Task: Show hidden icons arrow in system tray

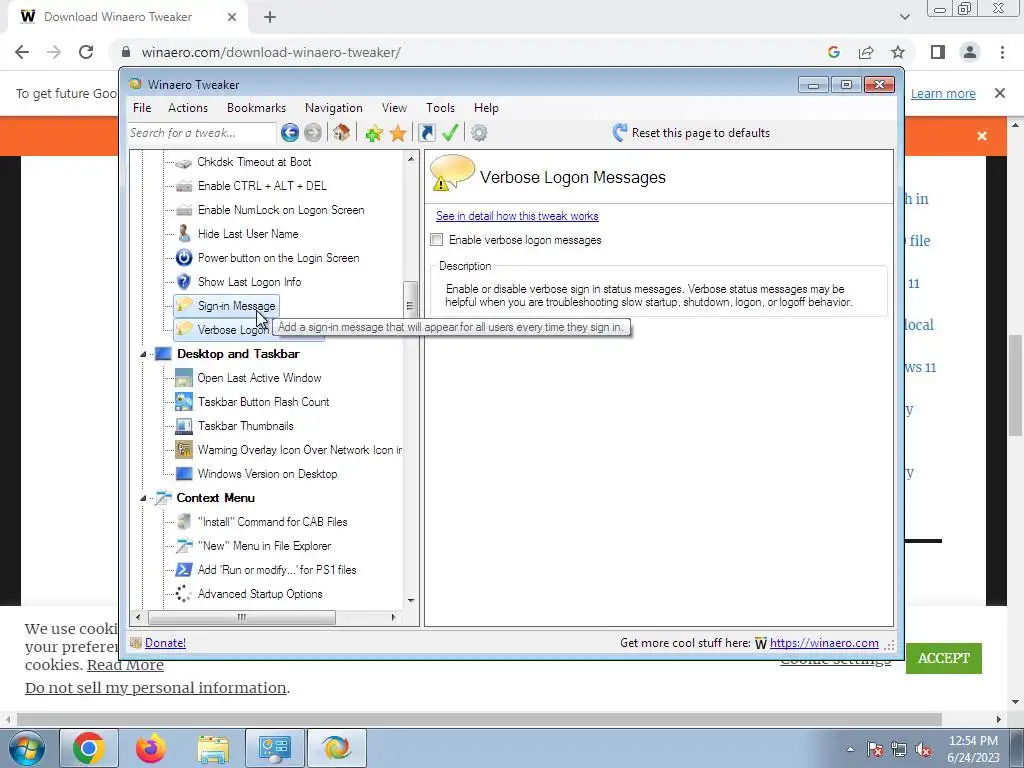Action: pyautogui.click(x=850, y=749)
